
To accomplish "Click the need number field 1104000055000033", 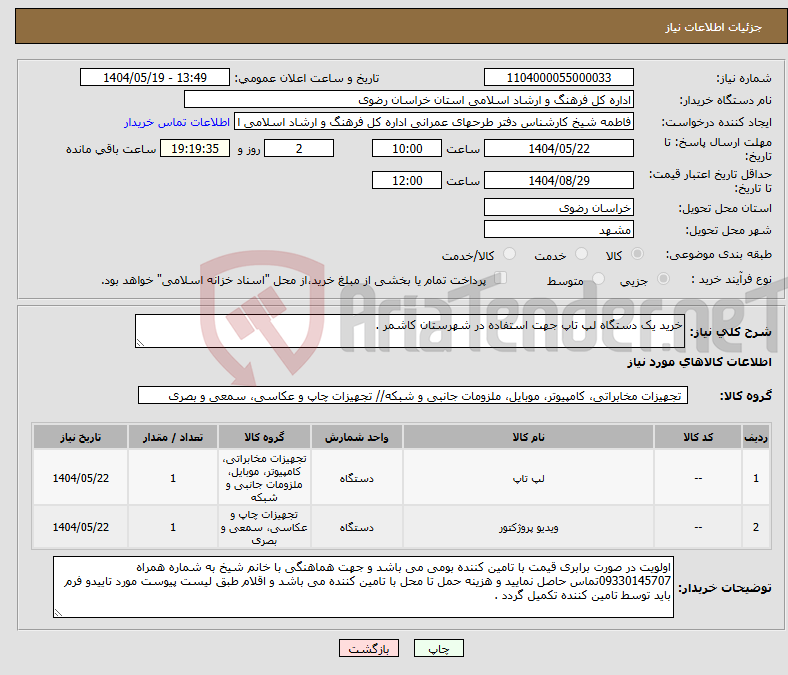I will click(x=559, y=77).
